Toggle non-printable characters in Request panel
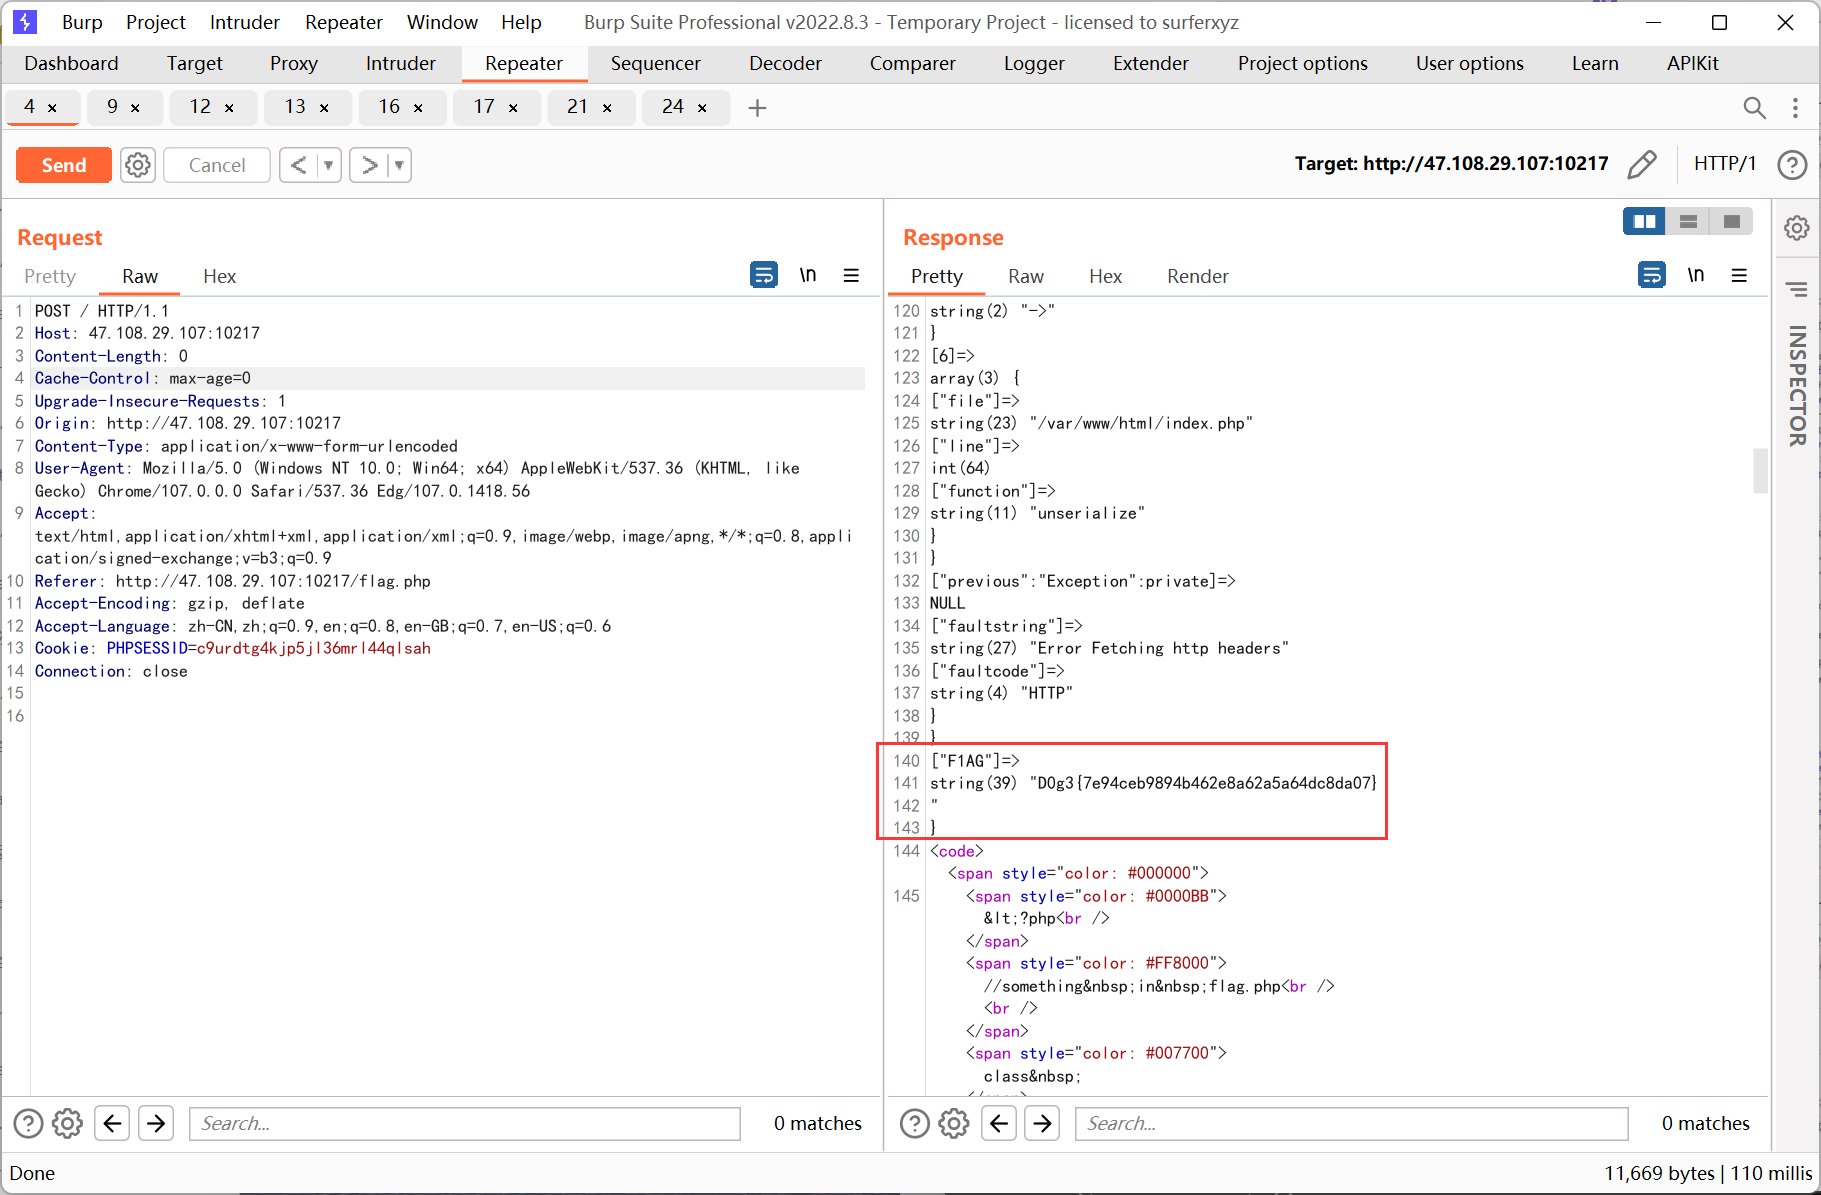Image resolution: width=1821 pixels, height=1195 pixels. coord(808,274)
